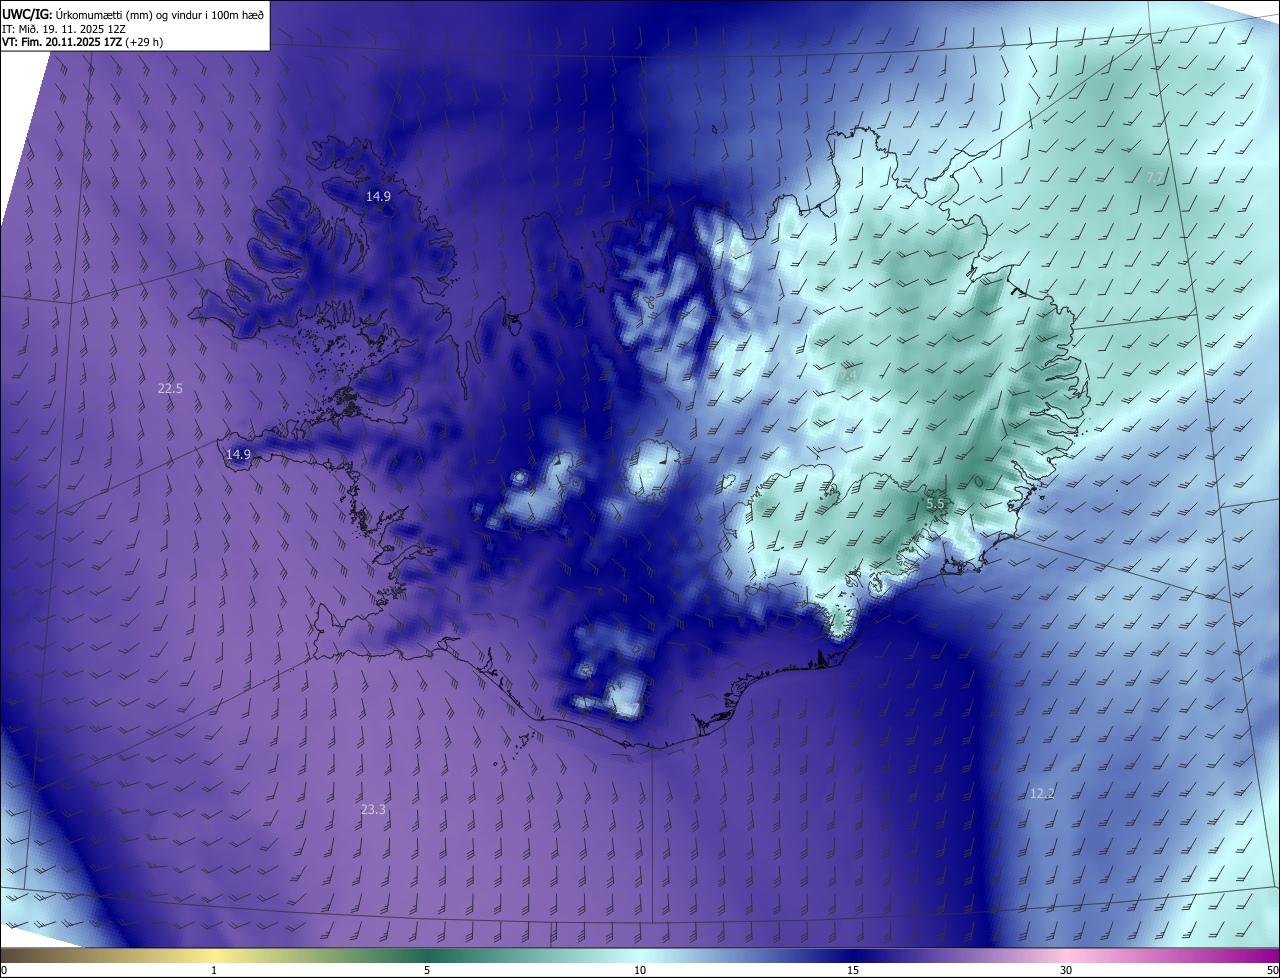Click the colorbar tick label 0

click(x=4, y=970)
